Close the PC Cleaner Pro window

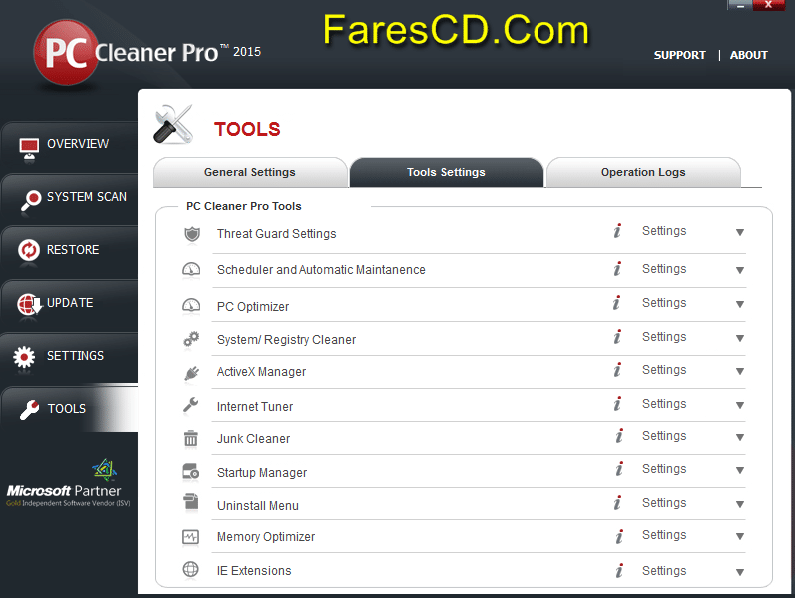point(769,5)
